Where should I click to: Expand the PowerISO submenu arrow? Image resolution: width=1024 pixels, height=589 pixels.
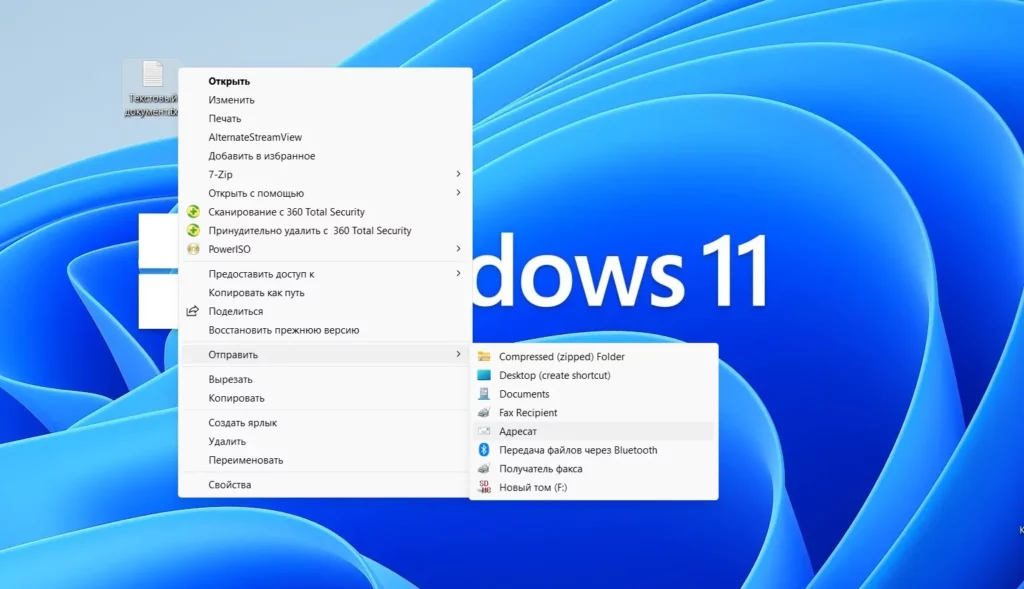[x=458, y=249]
